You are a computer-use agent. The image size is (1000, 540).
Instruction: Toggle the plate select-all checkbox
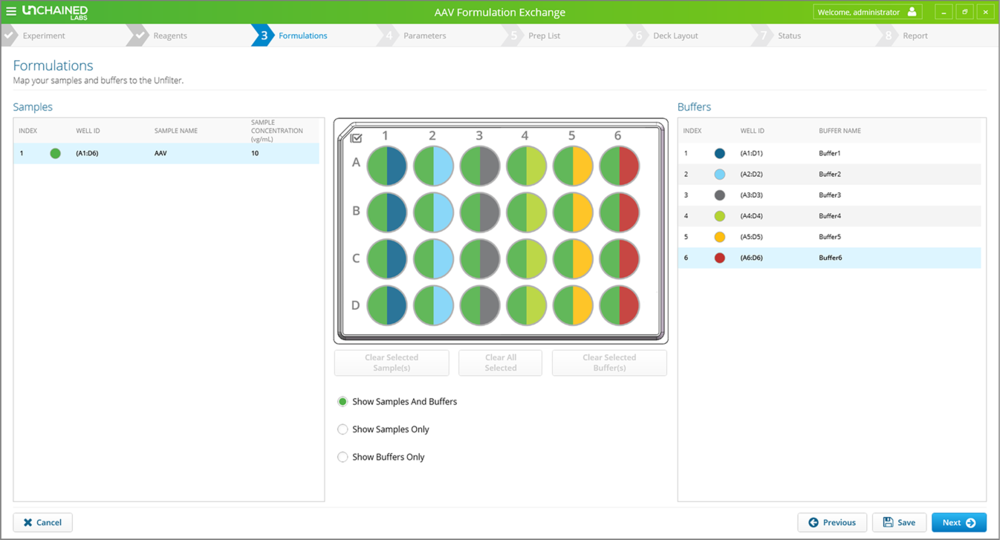(x=357, y=138)
